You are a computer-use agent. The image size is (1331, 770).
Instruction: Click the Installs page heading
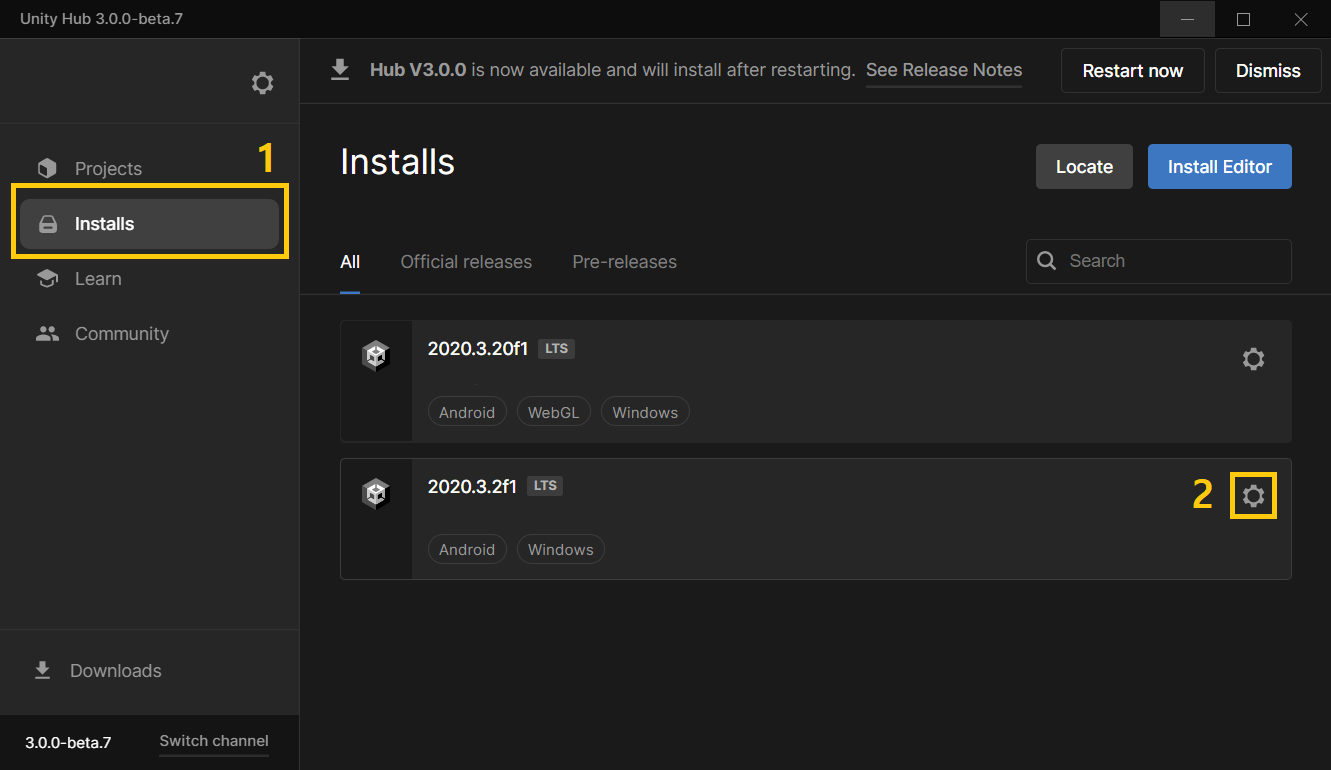coord(397,162)
